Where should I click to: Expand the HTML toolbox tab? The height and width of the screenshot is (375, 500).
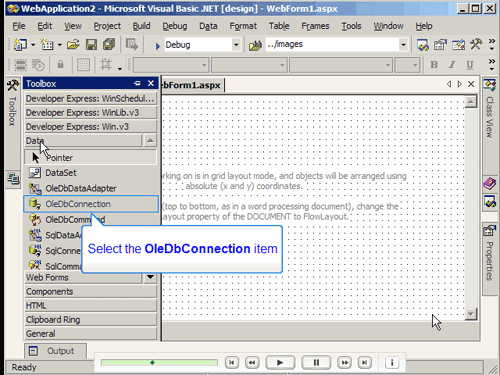[x=90, y=305]
